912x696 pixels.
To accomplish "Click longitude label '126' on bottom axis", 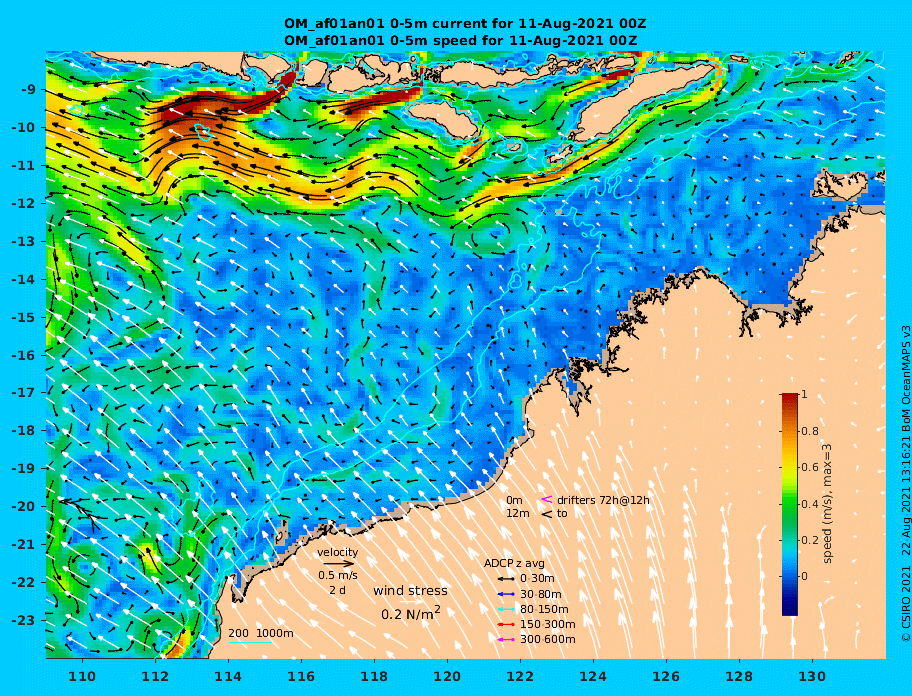I will coord(666,676).
